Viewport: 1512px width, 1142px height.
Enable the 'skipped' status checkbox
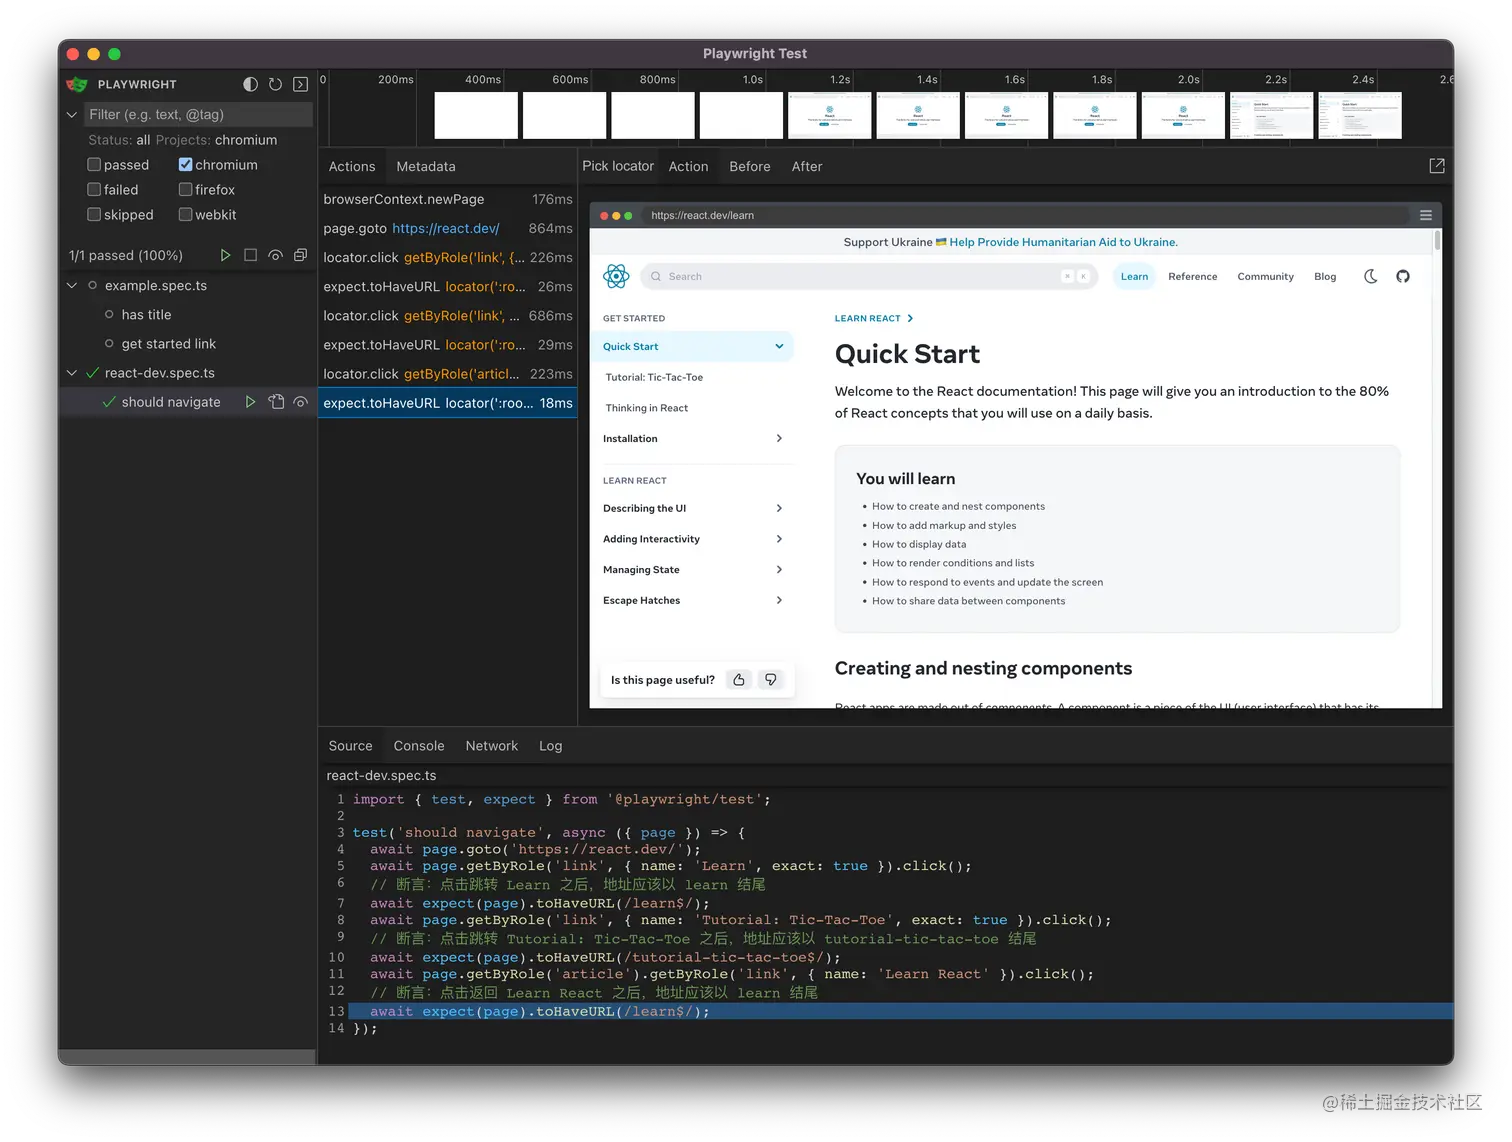(94, 215)
